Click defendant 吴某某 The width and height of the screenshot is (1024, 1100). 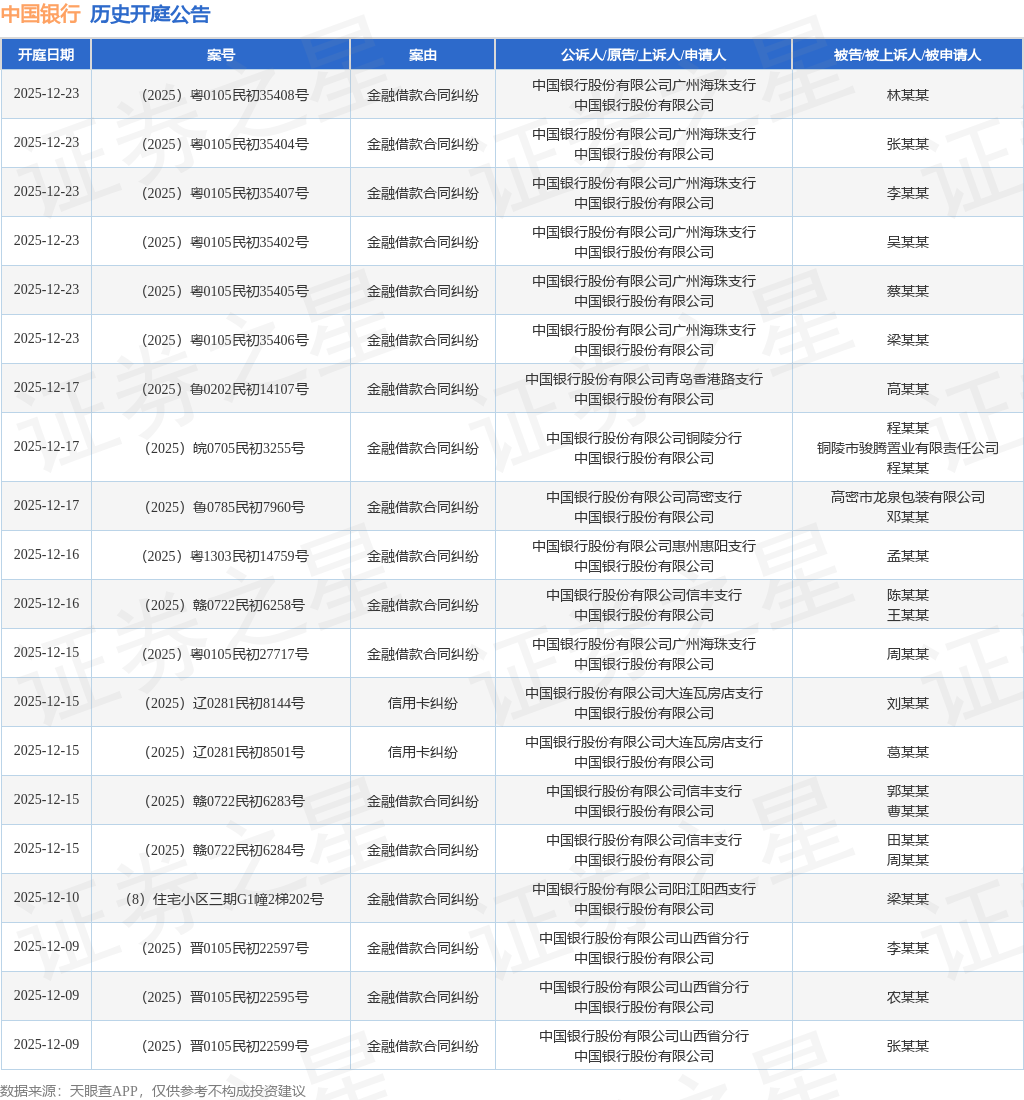(908, 243)
